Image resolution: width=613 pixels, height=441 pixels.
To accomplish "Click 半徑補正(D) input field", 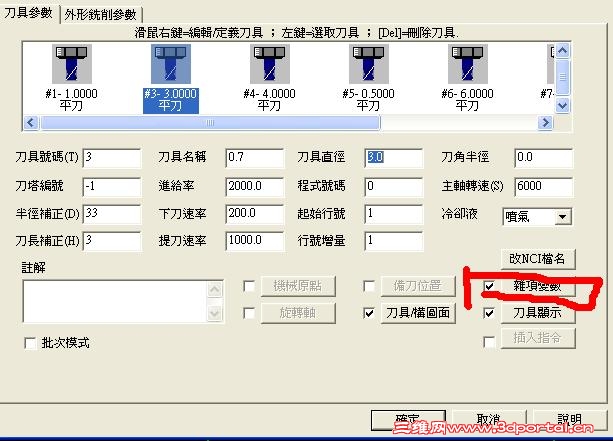I will point(112,214).
